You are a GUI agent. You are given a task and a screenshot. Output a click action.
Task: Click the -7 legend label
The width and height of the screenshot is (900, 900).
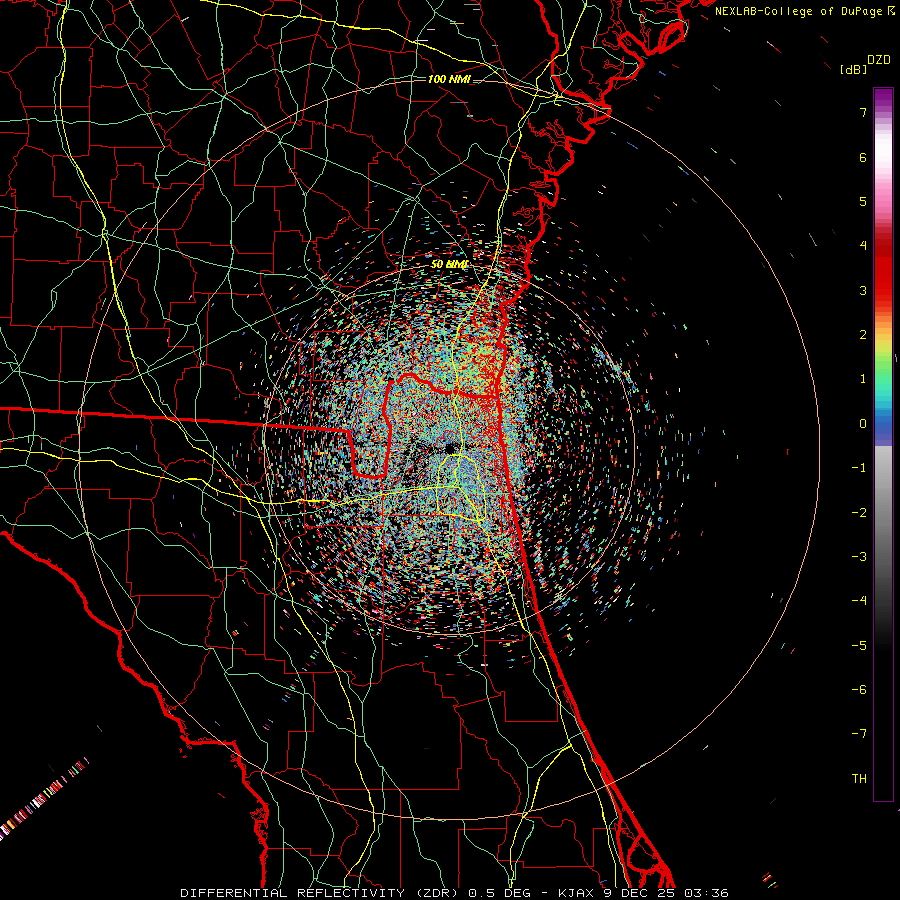859,734
